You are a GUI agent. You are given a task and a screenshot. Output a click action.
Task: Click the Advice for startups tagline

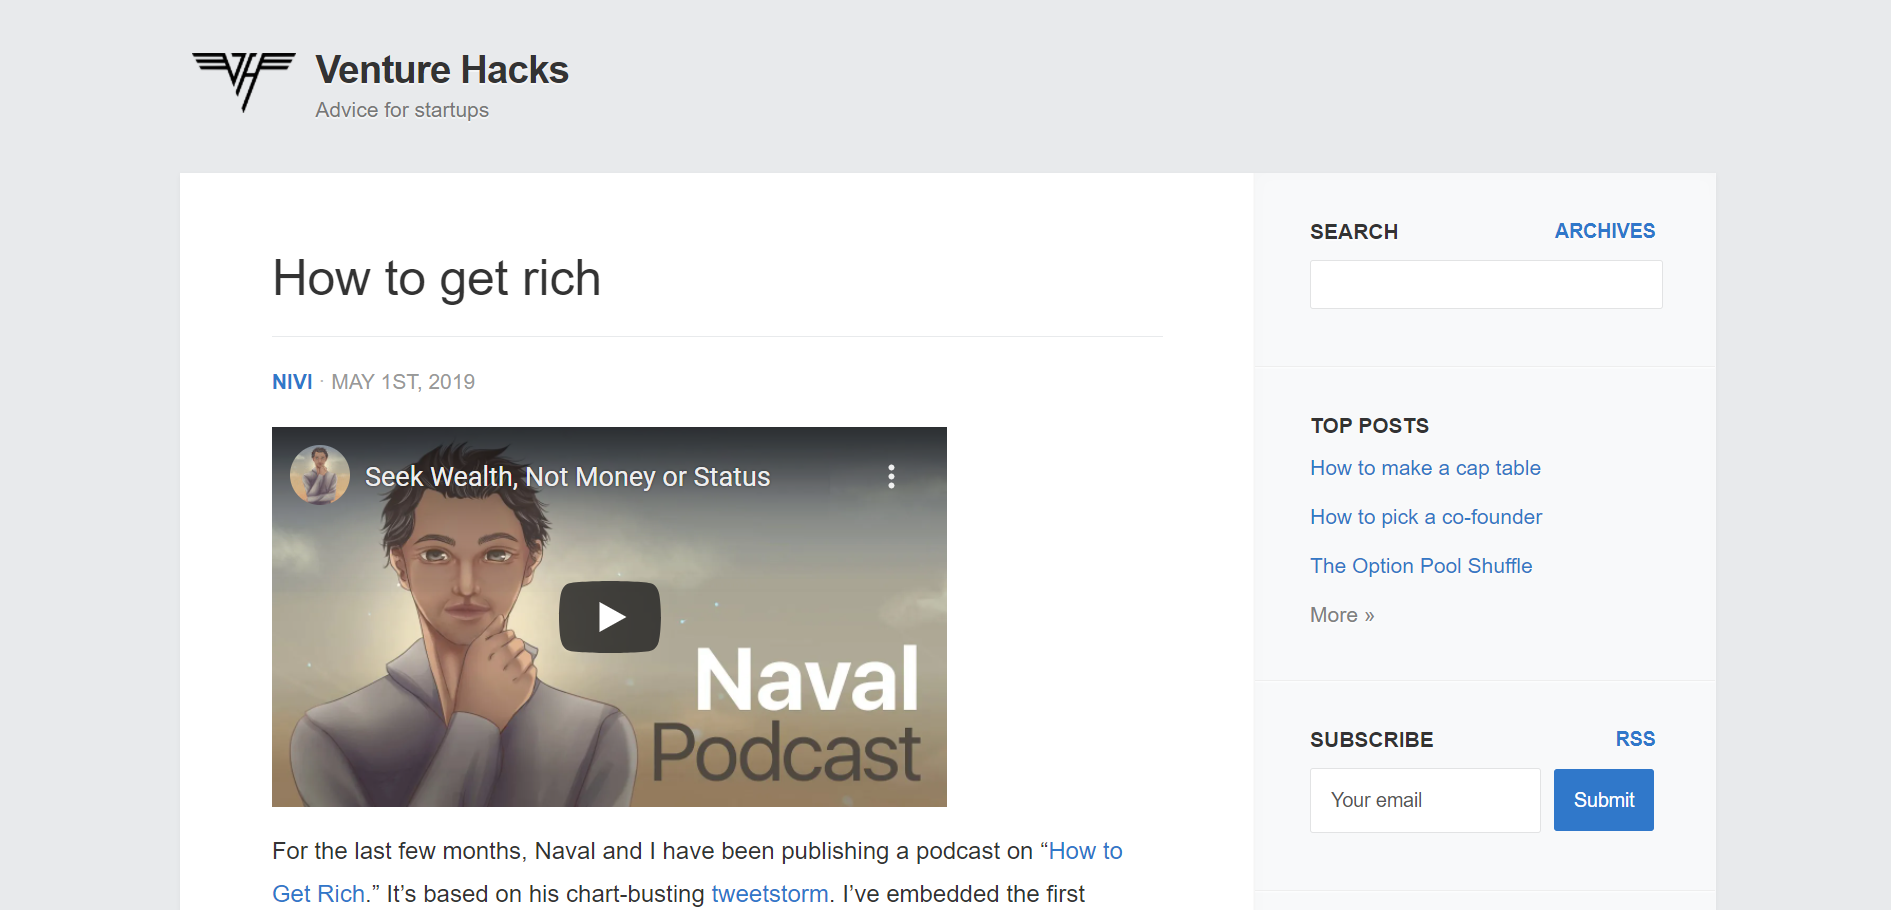pyautogui.click(x=402, y=110)
